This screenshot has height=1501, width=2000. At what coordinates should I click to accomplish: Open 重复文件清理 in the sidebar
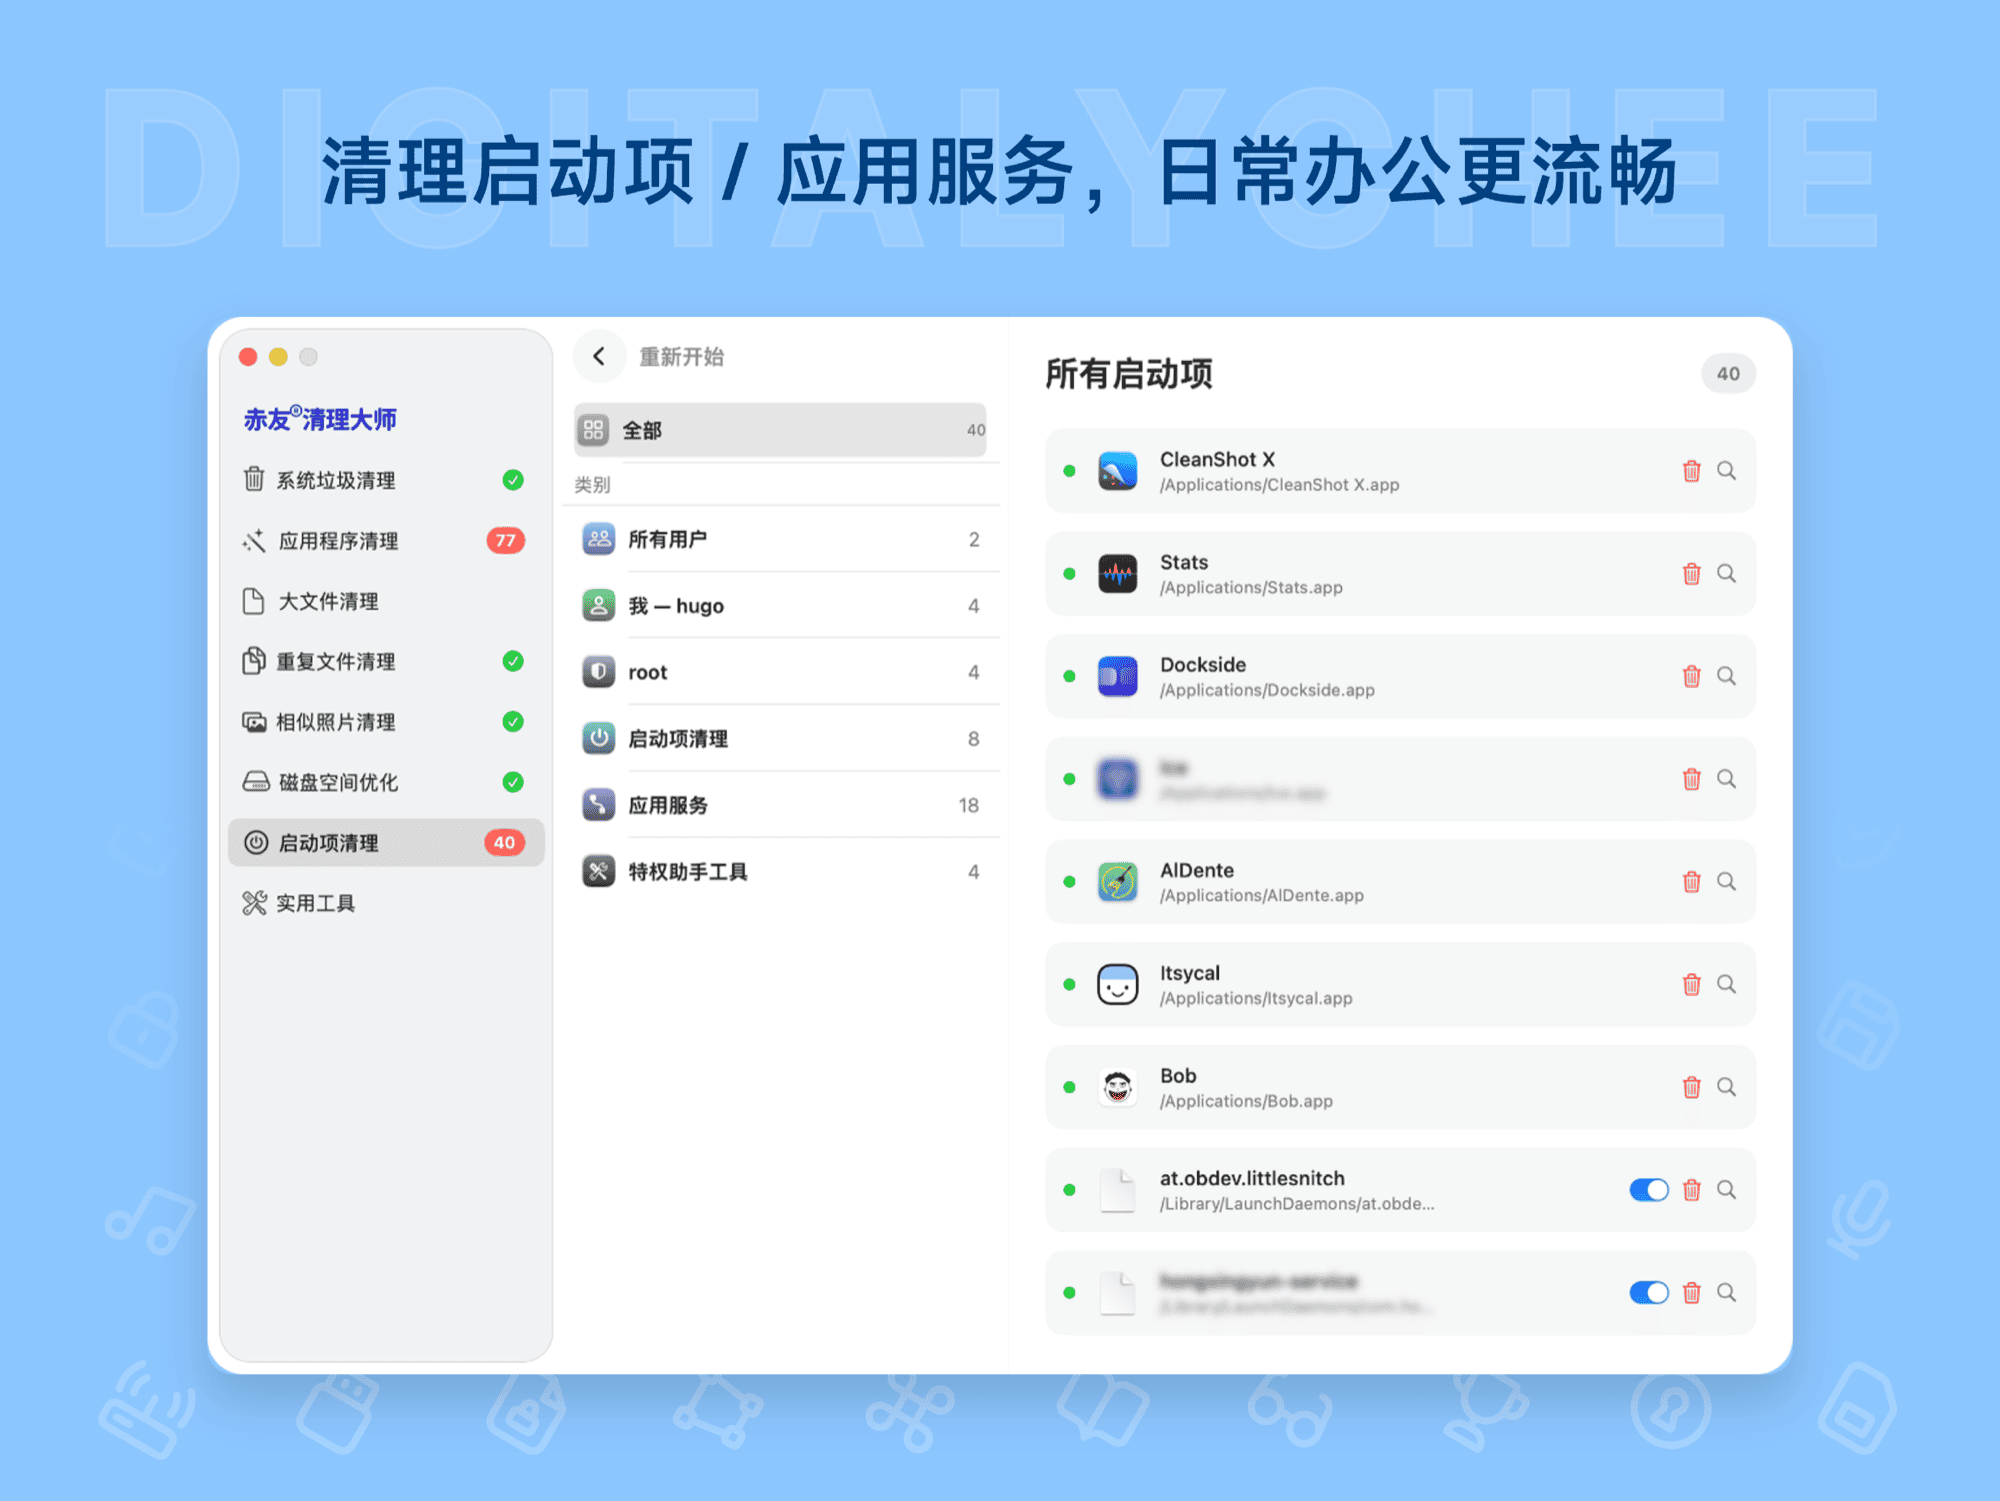click(x=336, y=661)
